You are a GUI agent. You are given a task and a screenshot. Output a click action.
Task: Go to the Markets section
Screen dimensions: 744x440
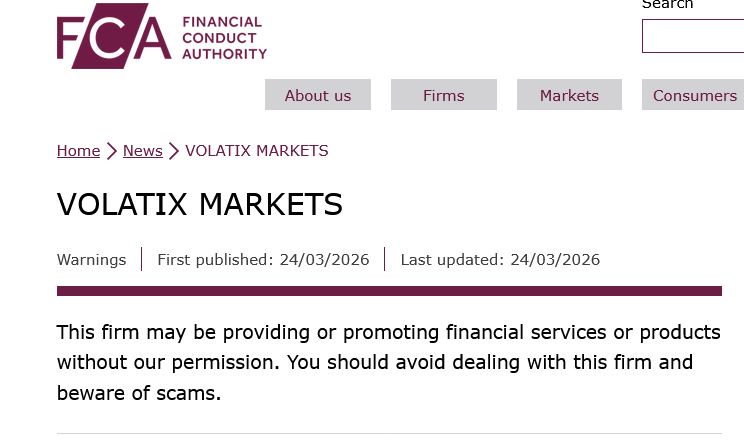point(569,96)
